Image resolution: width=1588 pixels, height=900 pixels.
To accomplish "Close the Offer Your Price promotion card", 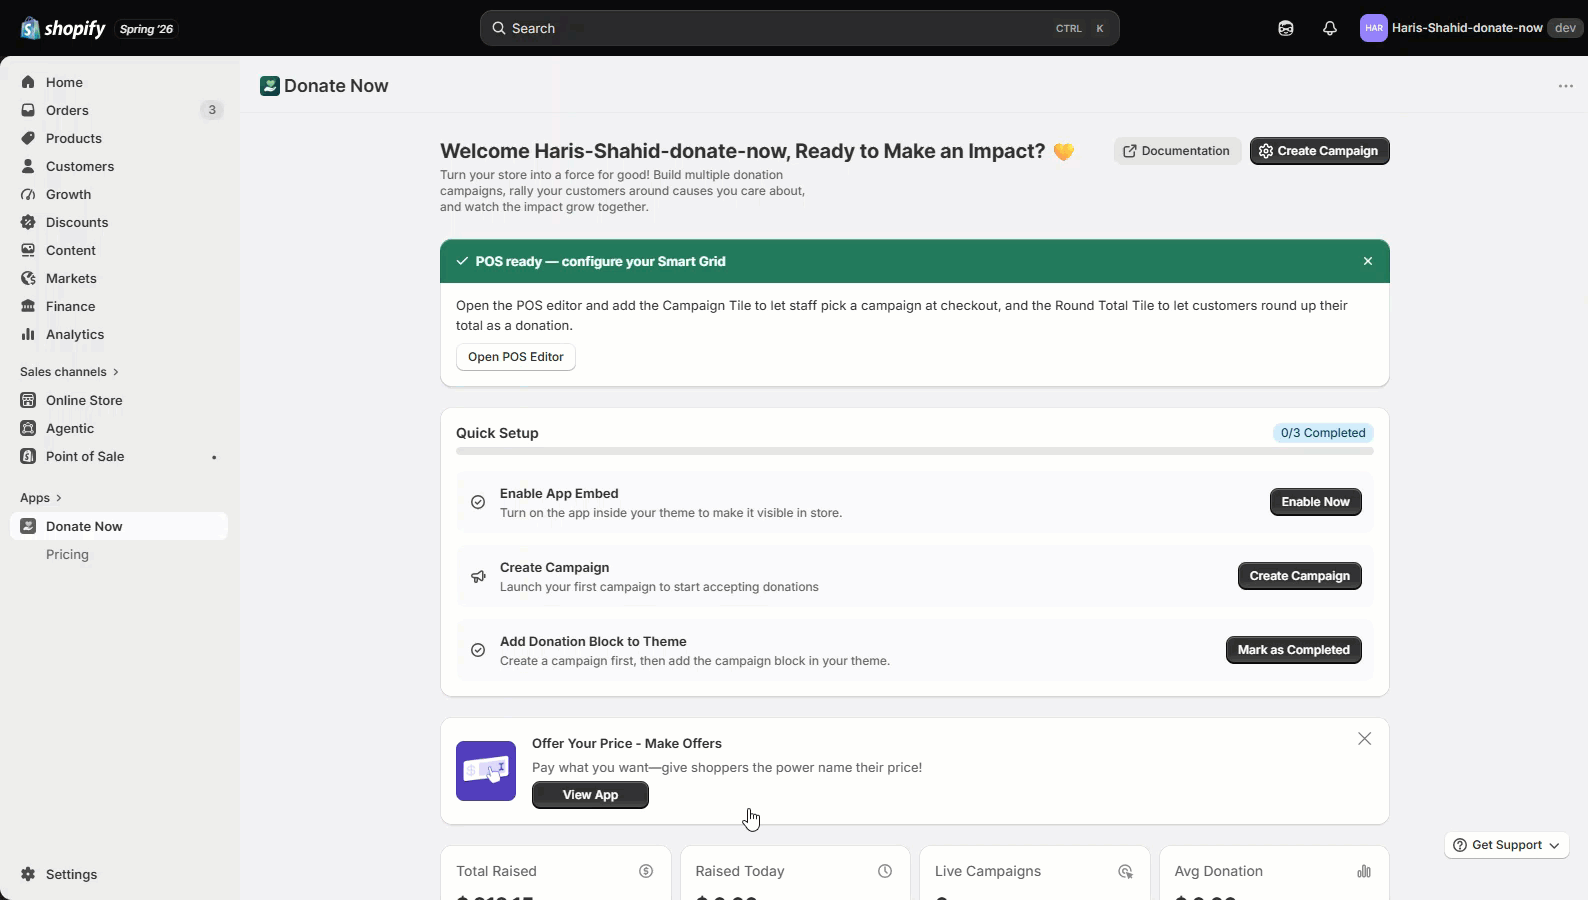I will pos(1365,739).
